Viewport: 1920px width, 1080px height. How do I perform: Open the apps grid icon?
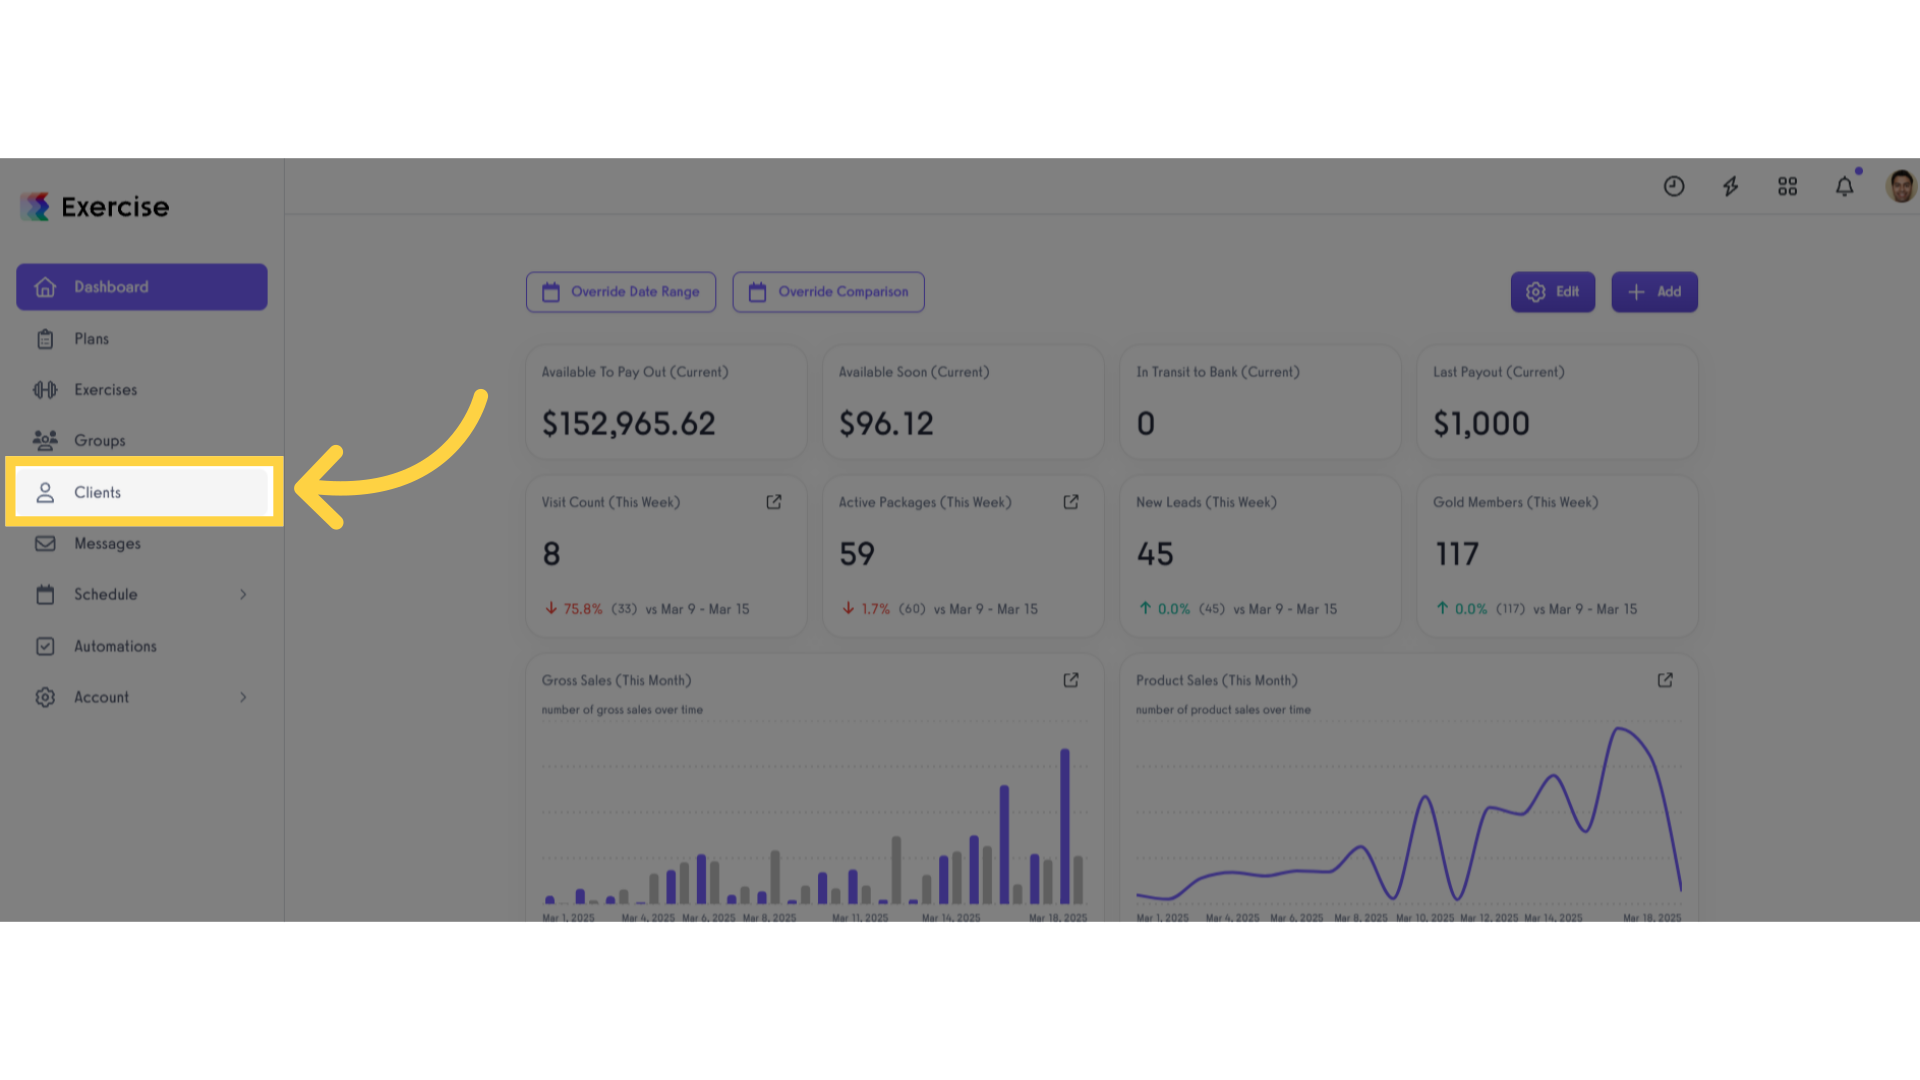click(x=1788, y=186)
